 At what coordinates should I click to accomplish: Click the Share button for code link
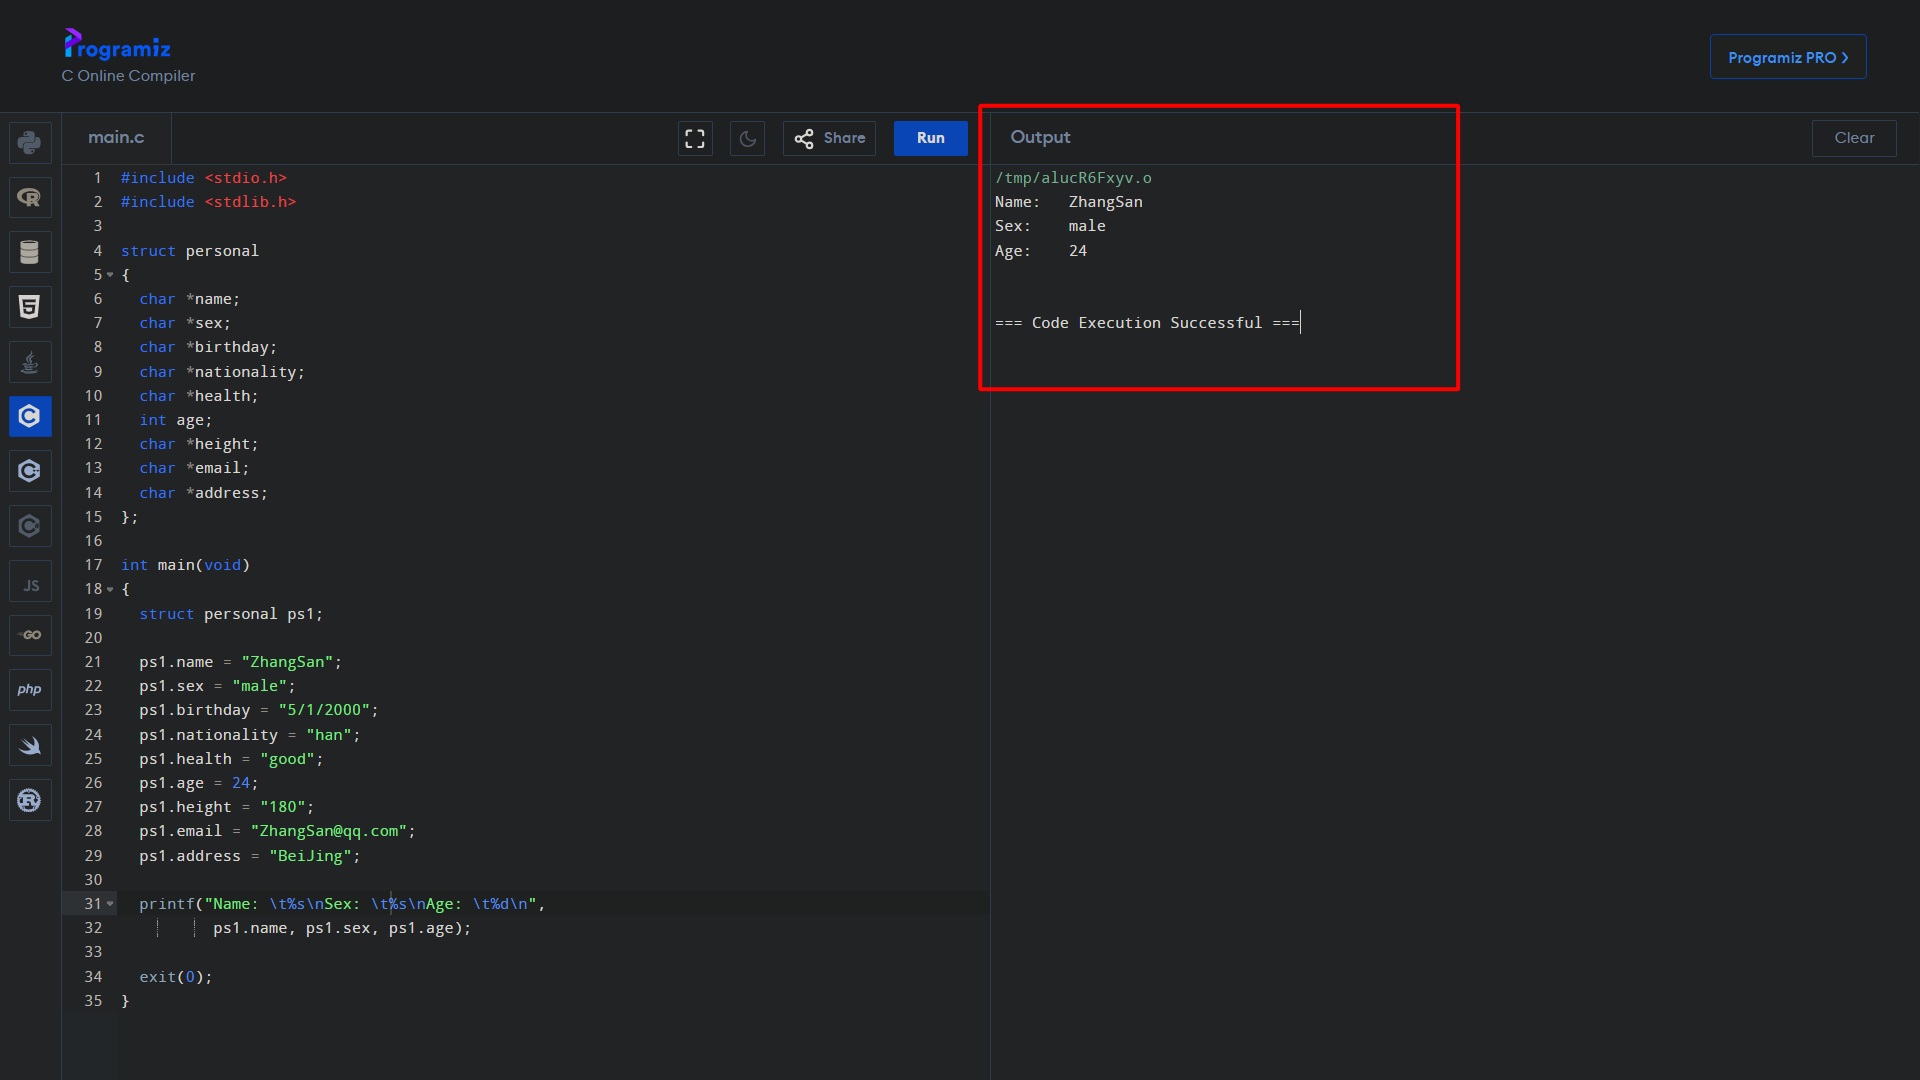tap(829, 137)
